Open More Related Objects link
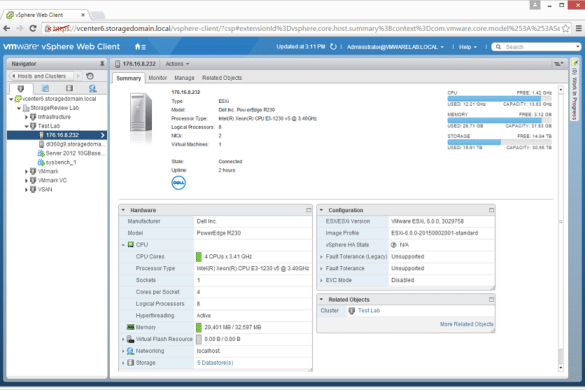Image resolution: width=585 pixels, height=390 pixels. coord(466,324)
